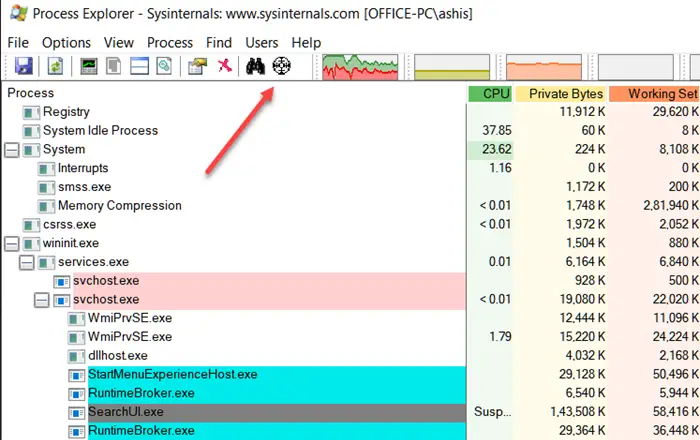This screenshot has width=700, height=440.
Task: Open the Find menu
Action: pos(219,42)
